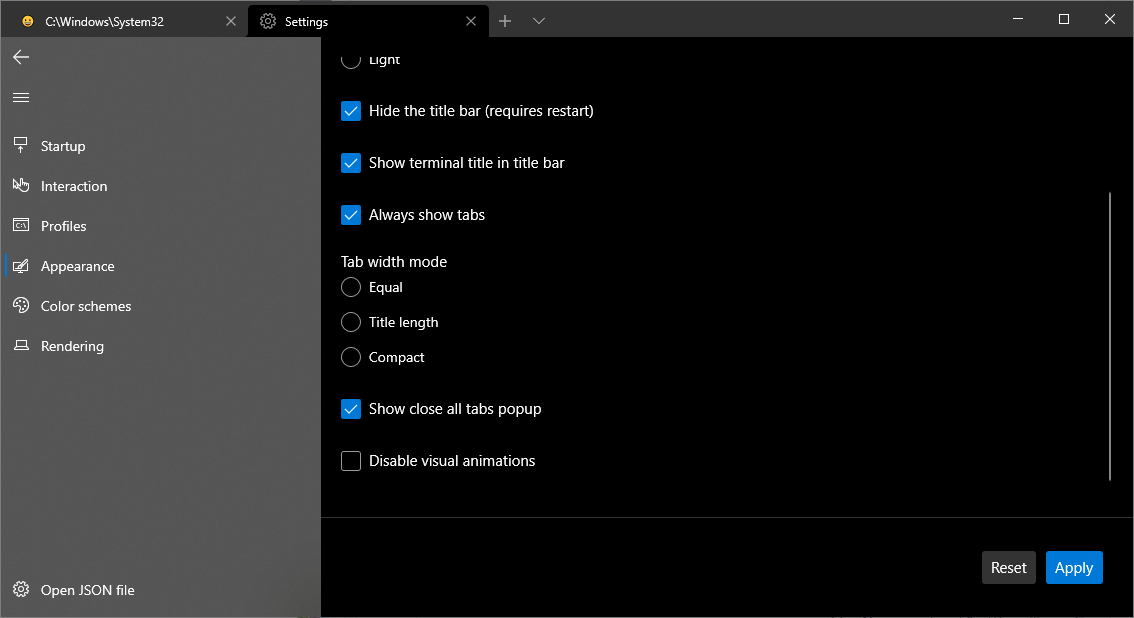
Task: Click the Open JSON file gear icon
Action: click(21, 590)
